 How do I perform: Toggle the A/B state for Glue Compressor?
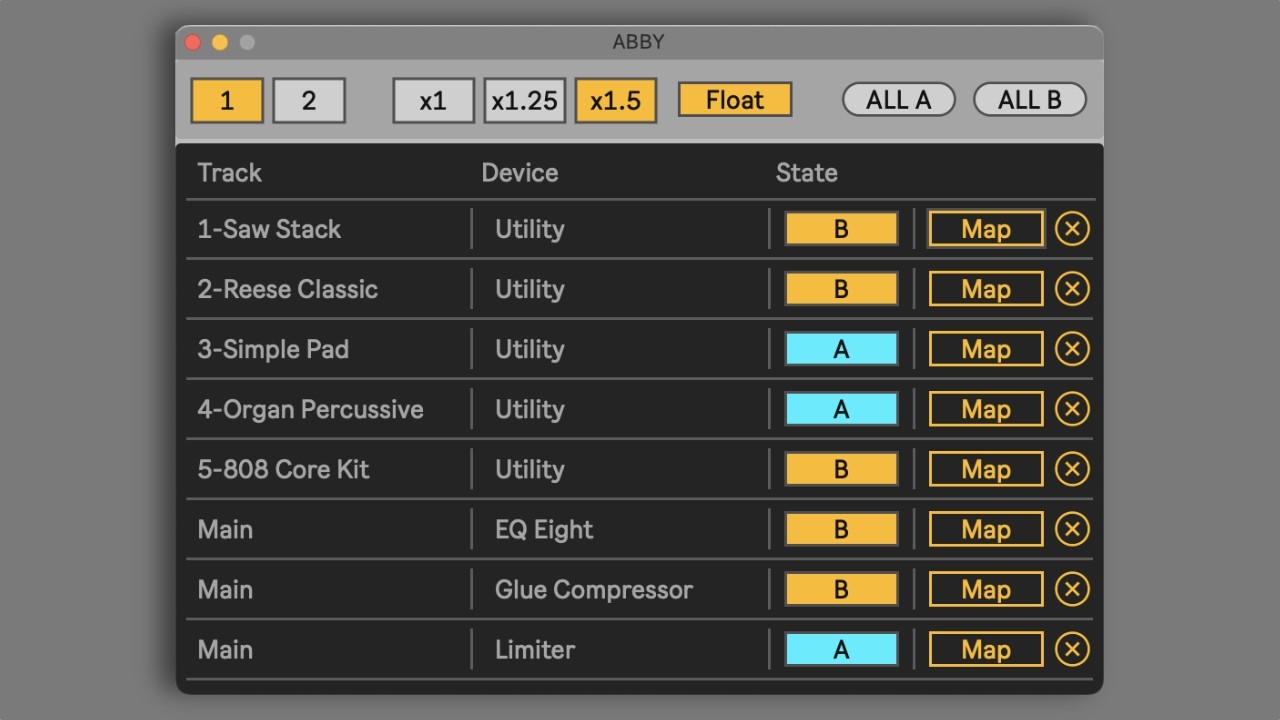pyautogui.click(x=841, y=589)
